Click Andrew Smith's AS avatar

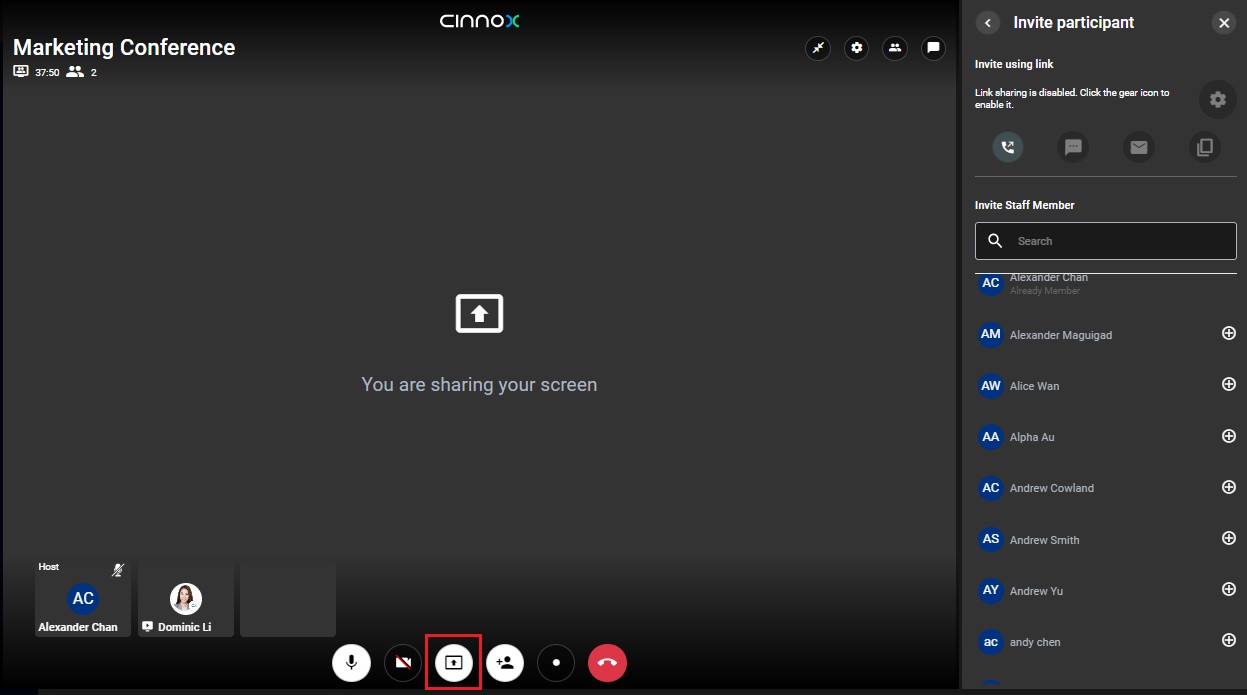tap(991, 539)
